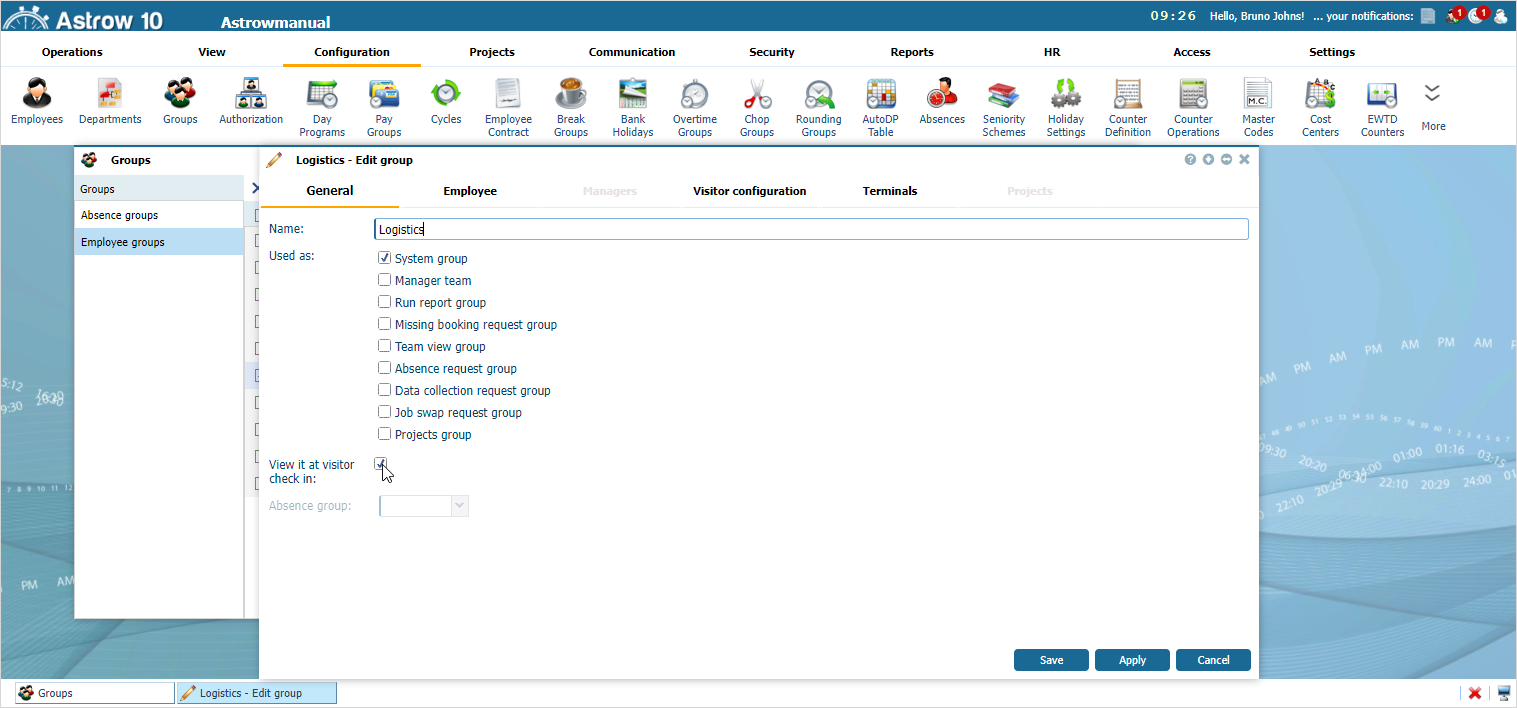Open the Cost Centers icon
This screenshot has width=1517, height=708.
(1320, 96)
